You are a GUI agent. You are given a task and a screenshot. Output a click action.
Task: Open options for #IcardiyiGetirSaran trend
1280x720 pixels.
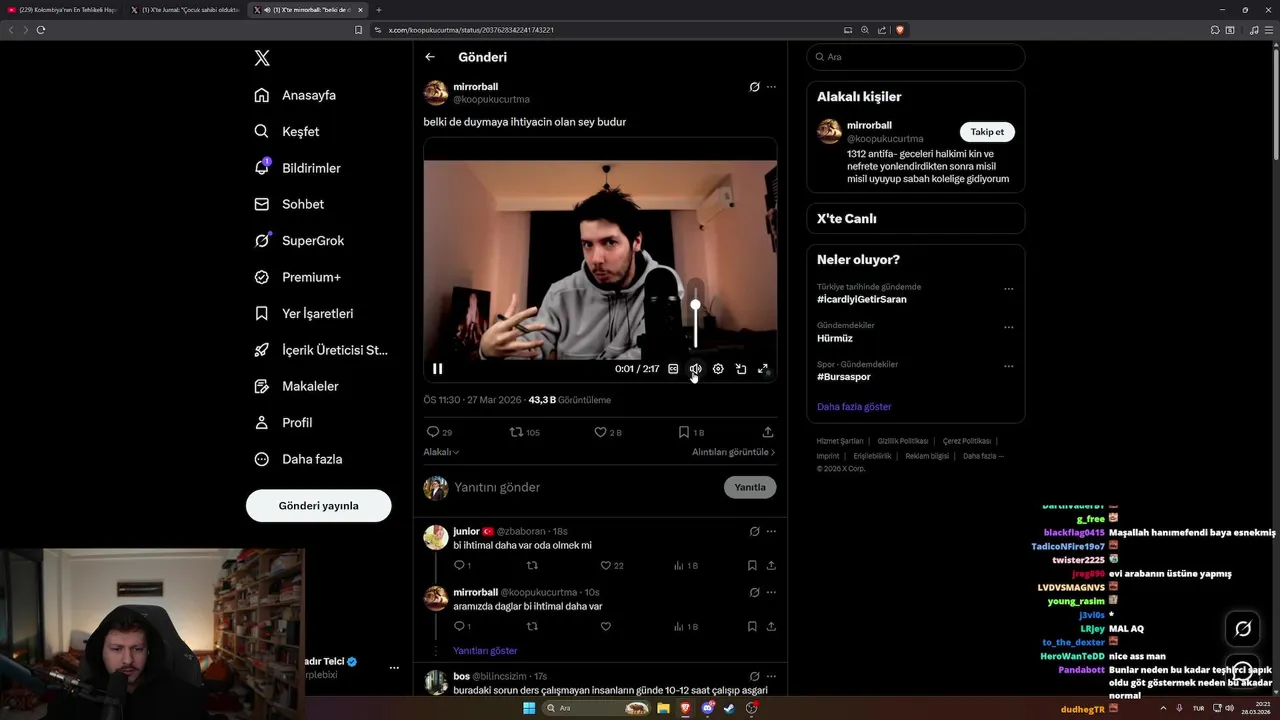coord(1008,289)
